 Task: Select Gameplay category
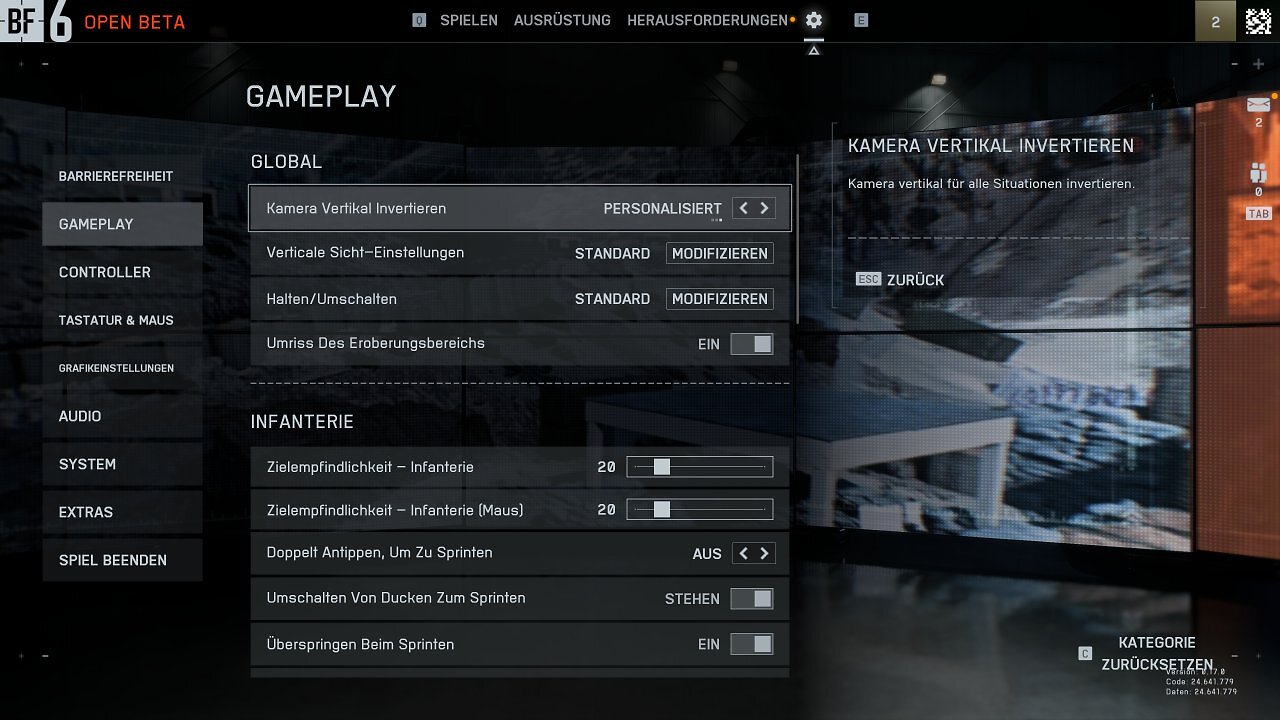(x=122, y=224)
